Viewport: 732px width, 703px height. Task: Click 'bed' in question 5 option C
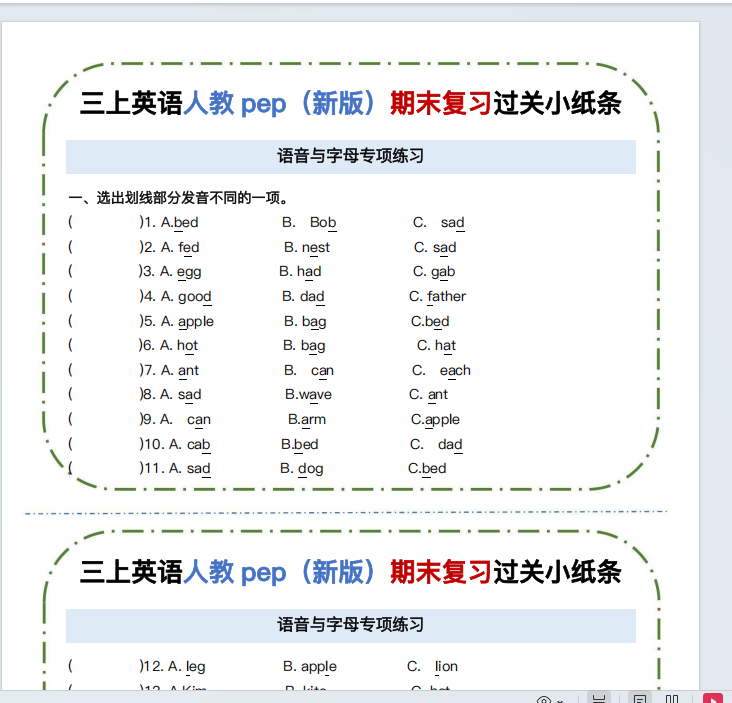(436, 322)
